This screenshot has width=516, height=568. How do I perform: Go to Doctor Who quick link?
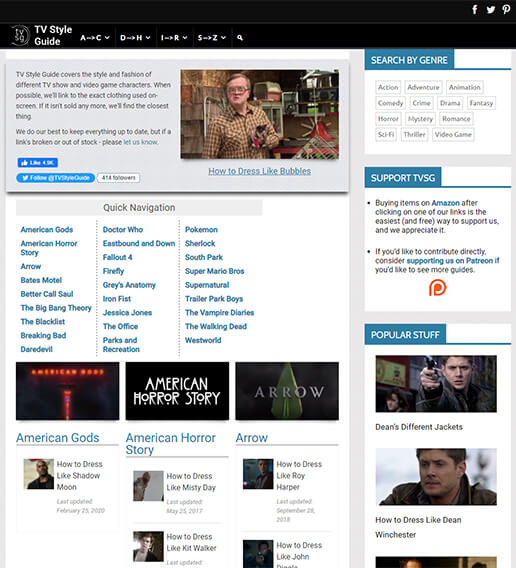123,230
